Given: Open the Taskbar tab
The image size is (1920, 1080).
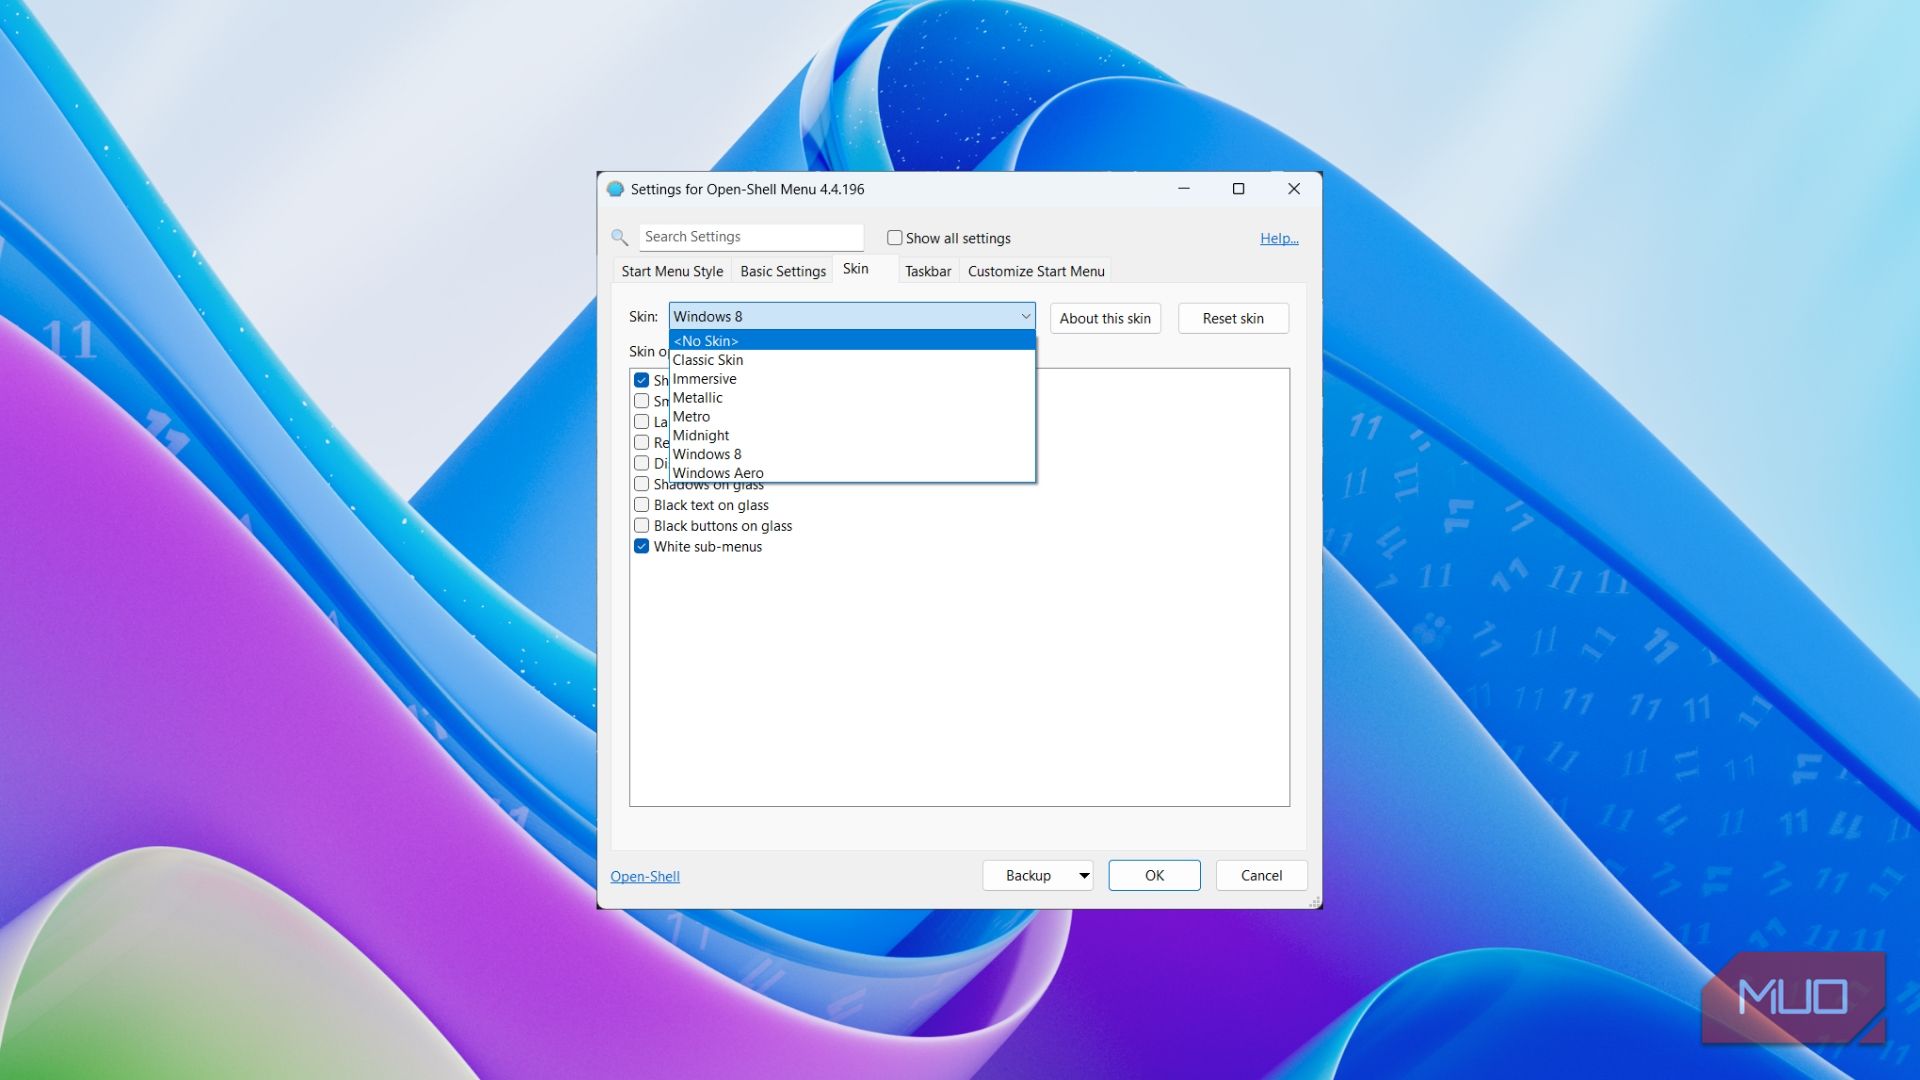Looking at the screenshot, I should pos(928,271).
